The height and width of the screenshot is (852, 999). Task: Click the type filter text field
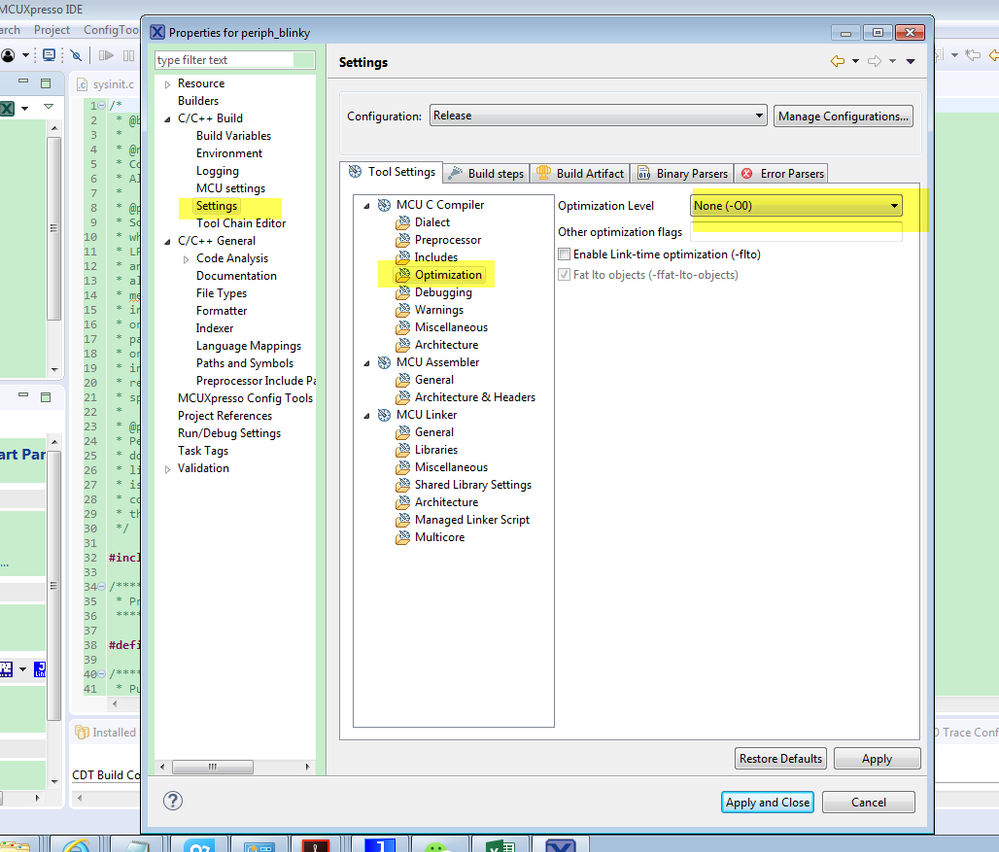point(234,59)
